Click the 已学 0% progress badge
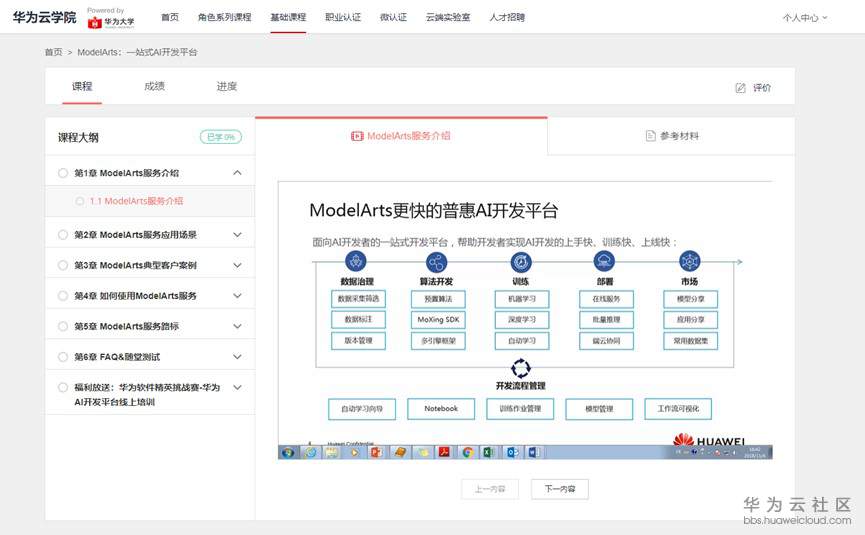This screenshot has height=535, width=865. click(221, 137)
